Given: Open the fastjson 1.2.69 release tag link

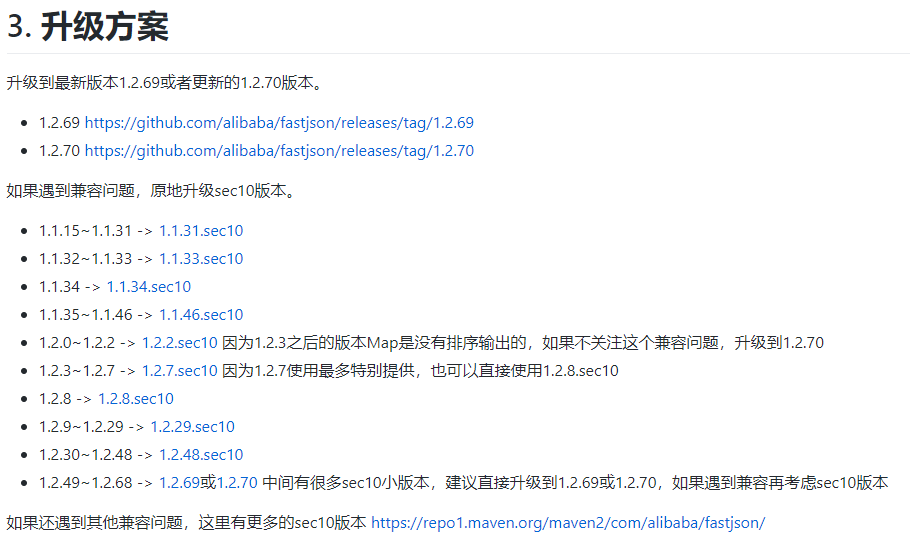Looking at the screenshot, I should coord(279,123).
